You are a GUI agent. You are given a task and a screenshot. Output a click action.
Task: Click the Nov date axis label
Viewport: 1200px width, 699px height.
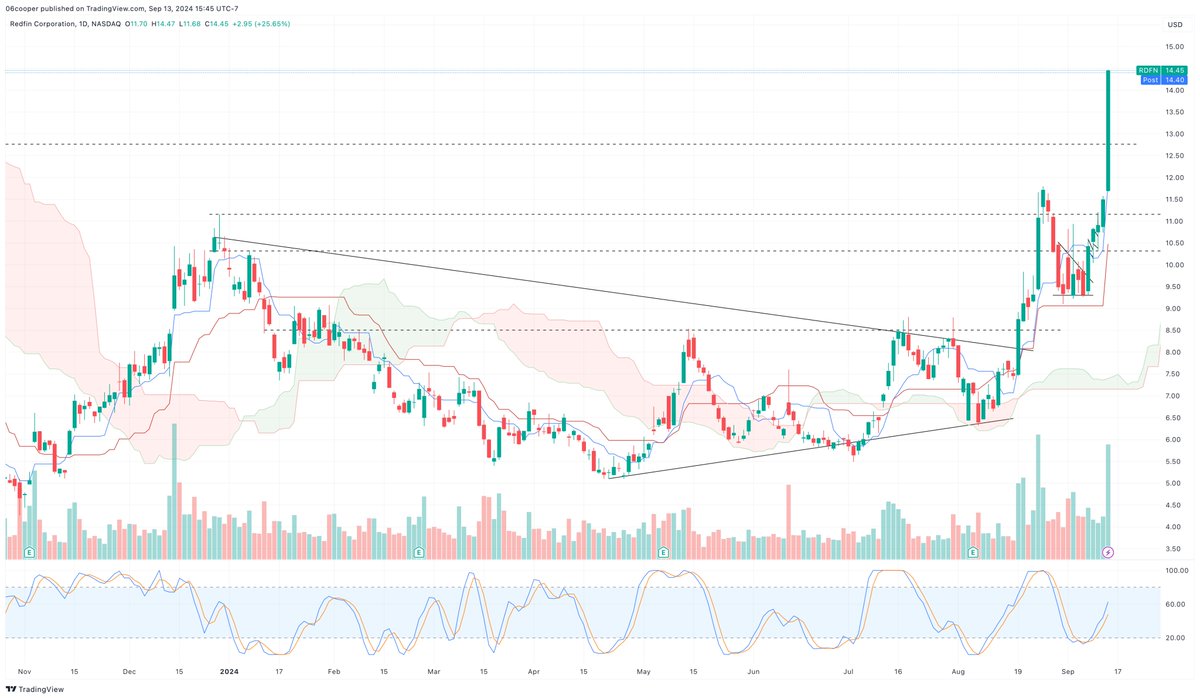tap(27, 671)
